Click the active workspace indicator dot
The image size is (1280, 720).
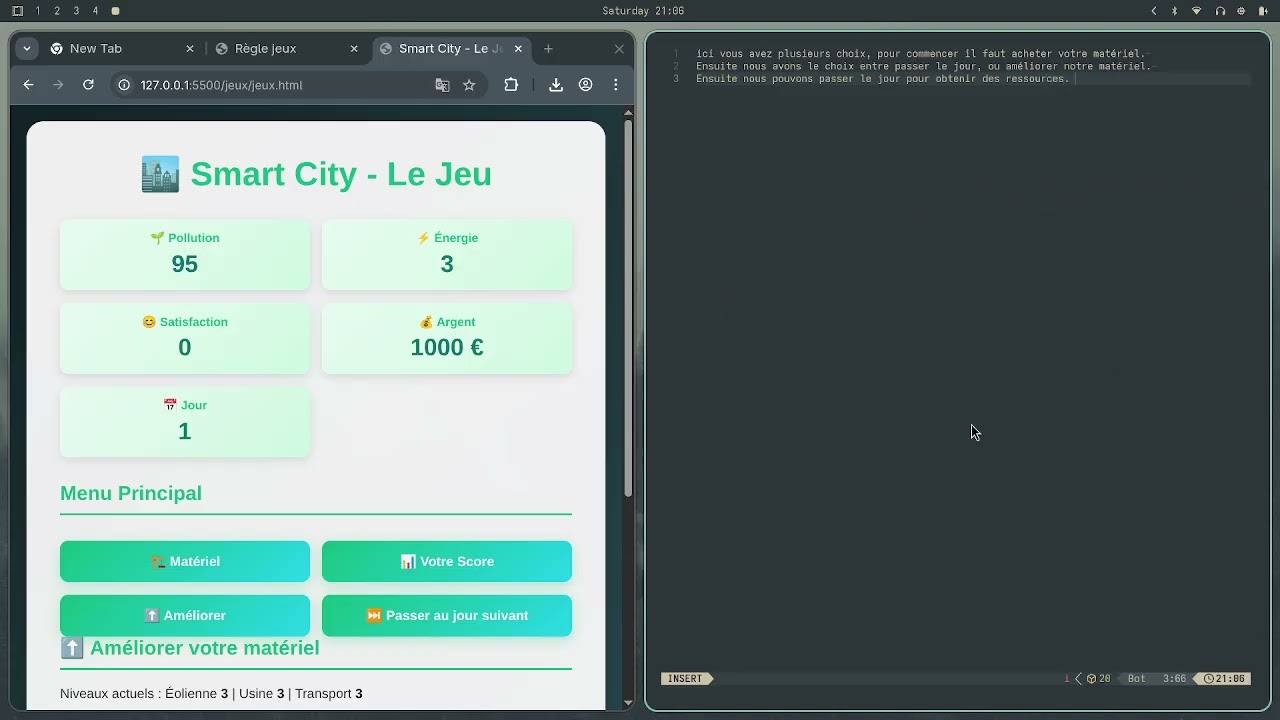[115, 11]
